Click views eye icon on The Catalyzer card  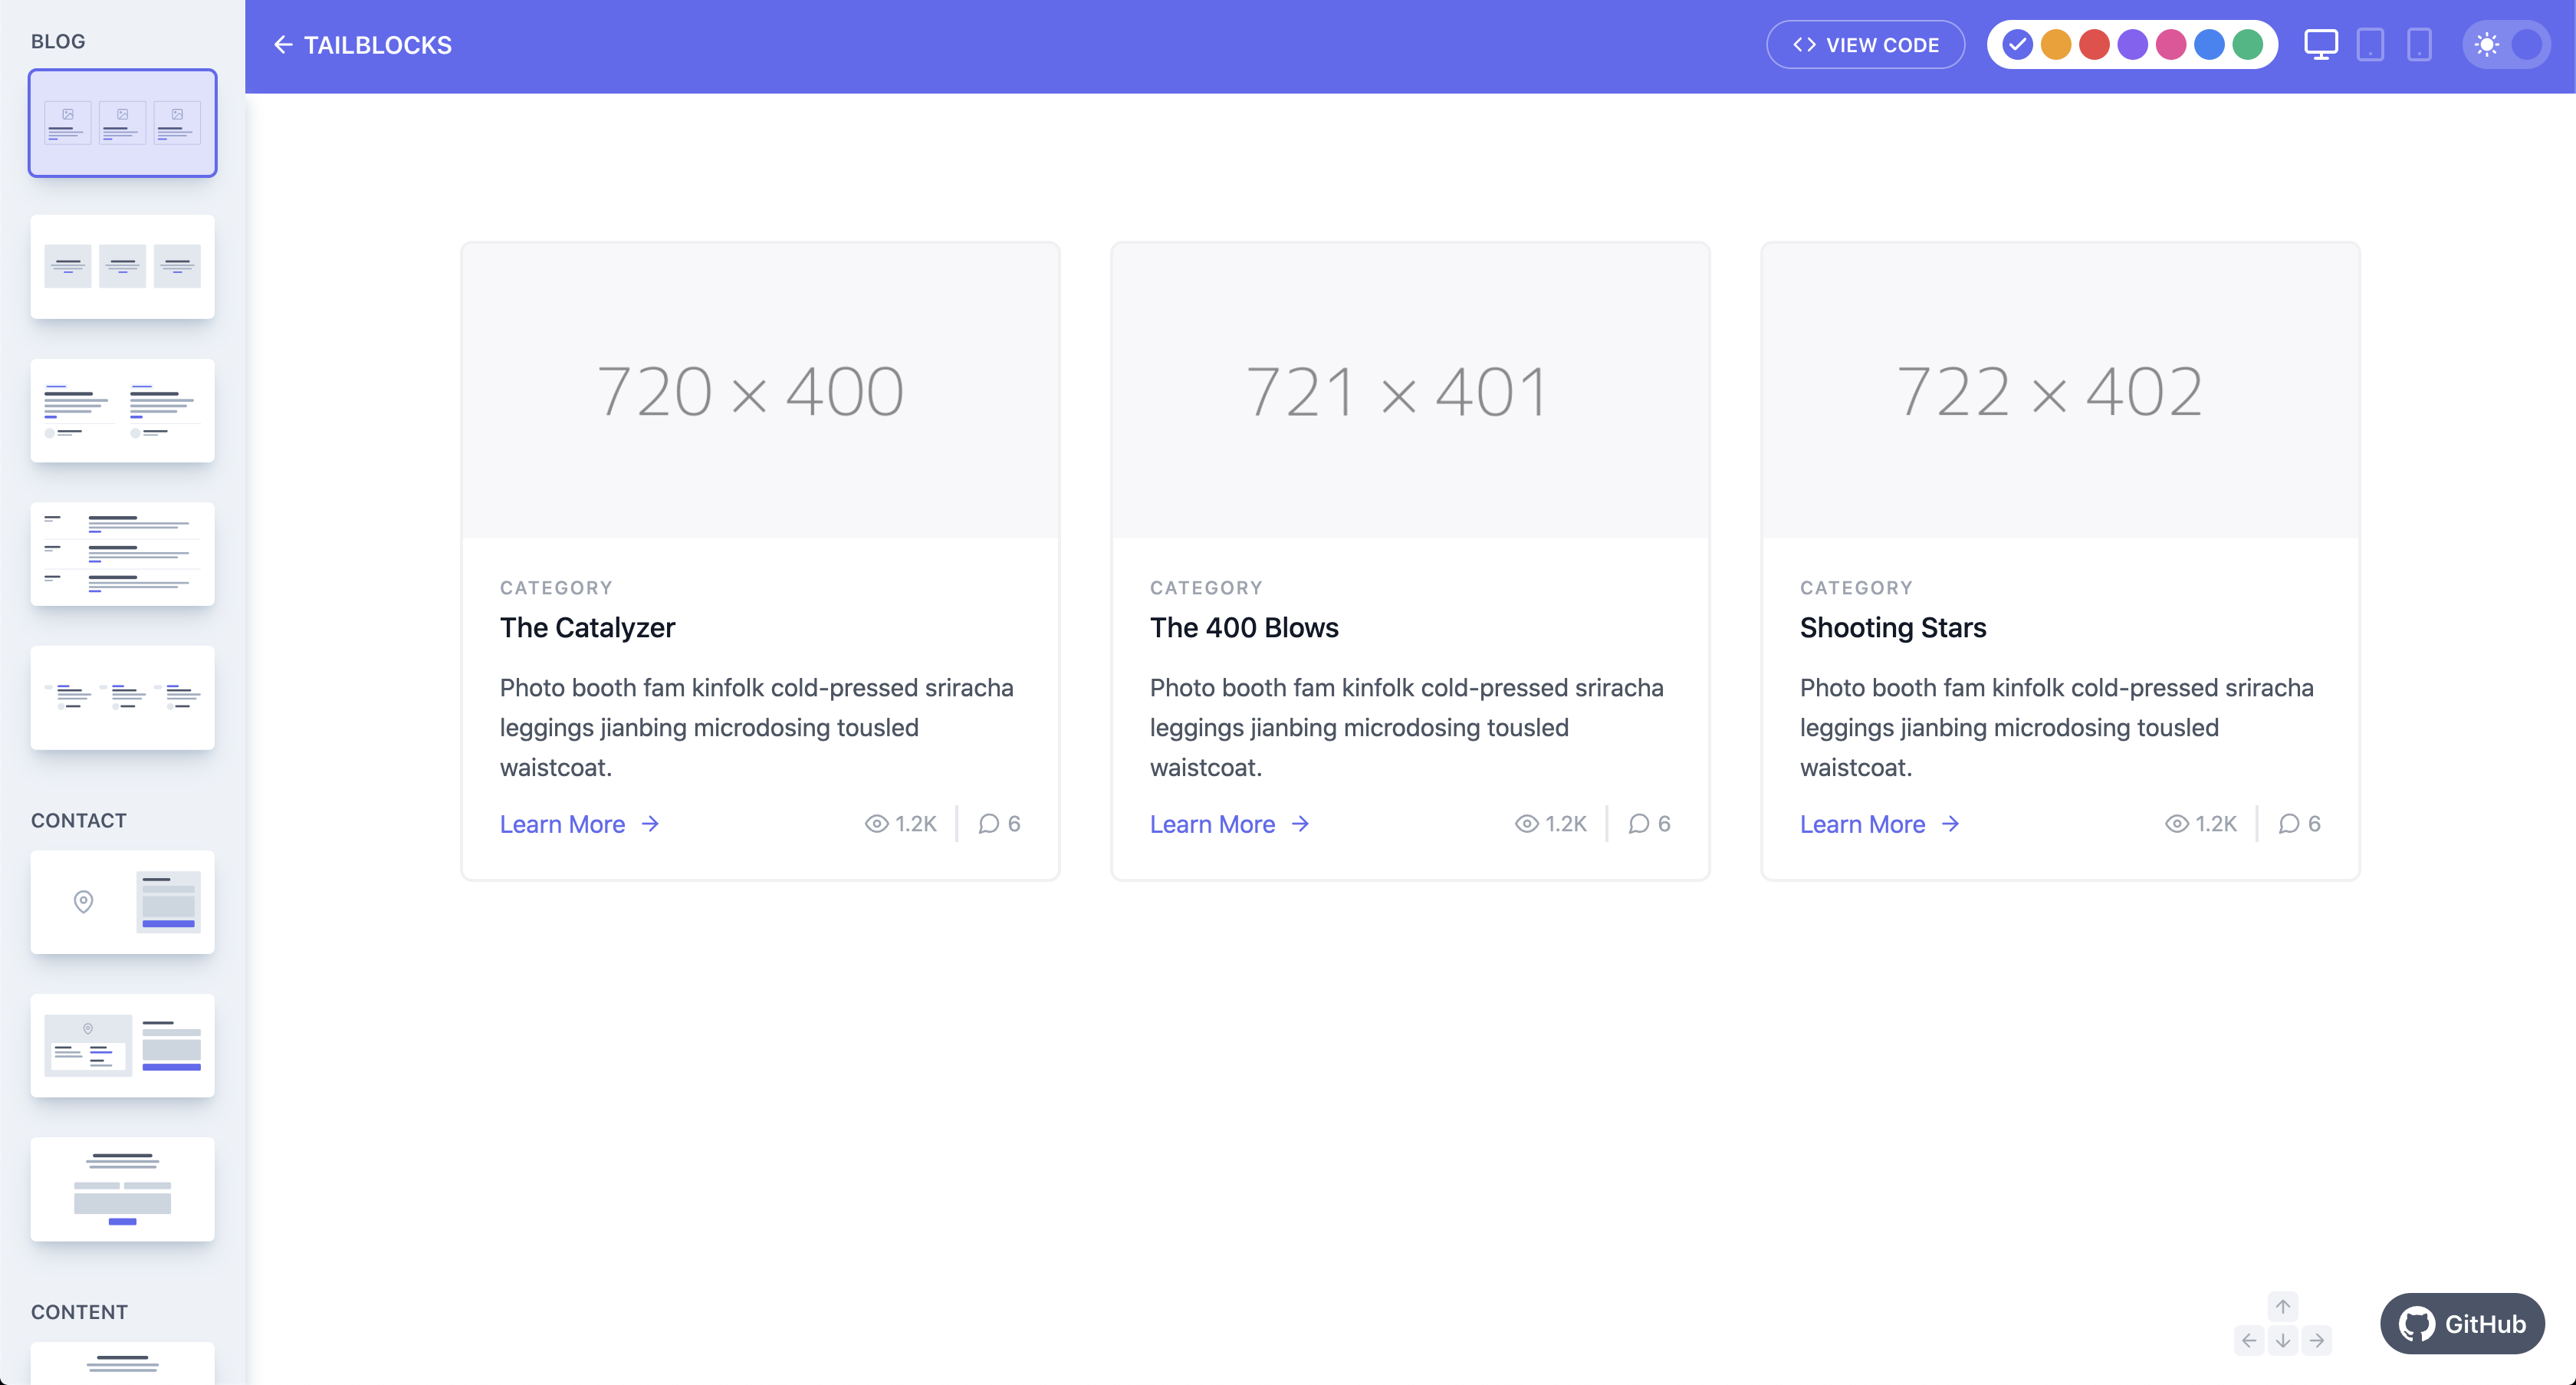point(876,824)
